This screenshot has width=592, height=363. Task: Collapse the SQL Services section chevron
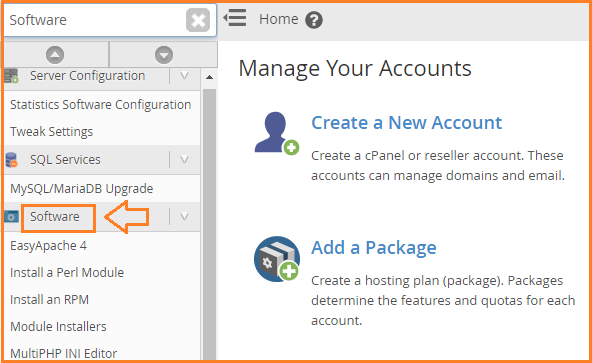[184, 160]
